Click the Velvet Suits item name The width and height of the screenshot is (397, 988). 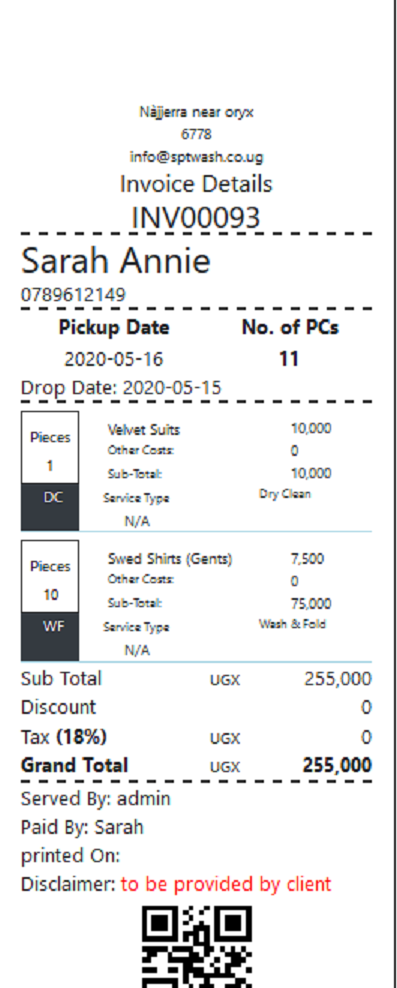click(x=144, y=430)
